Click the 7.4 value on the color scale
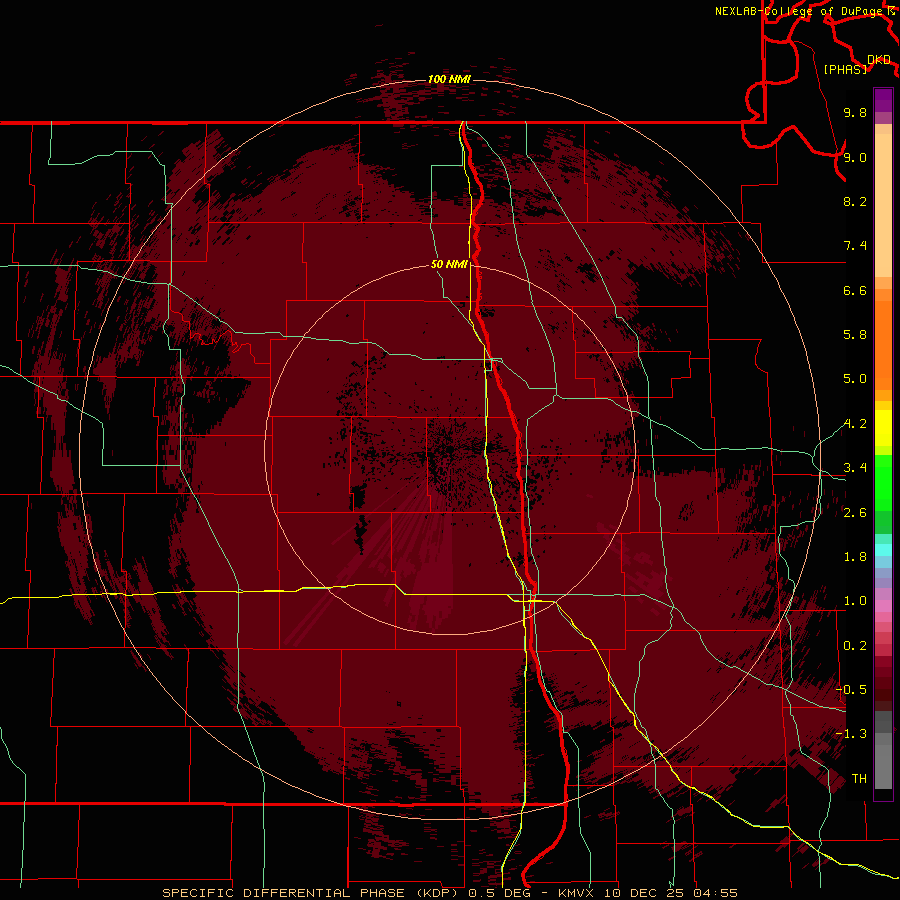This screenshot has width=900, height=900. 855,246
